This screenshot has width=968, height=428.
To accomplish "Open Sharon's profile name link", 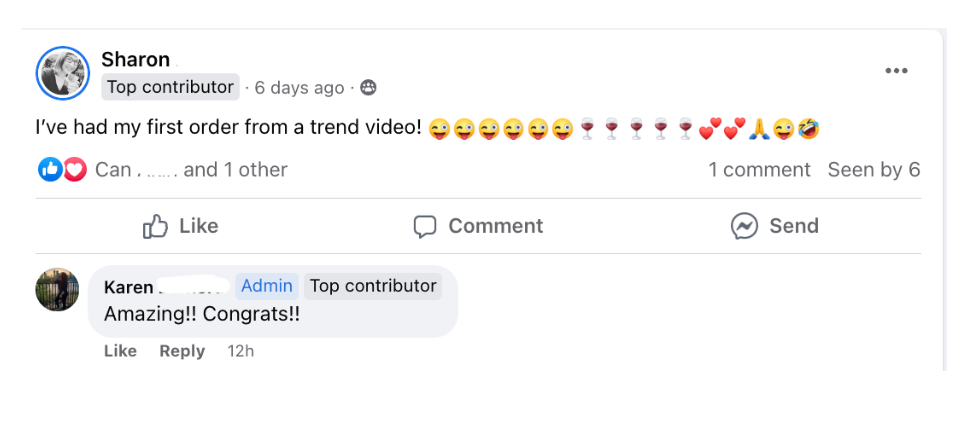I will tap(135, 59).
